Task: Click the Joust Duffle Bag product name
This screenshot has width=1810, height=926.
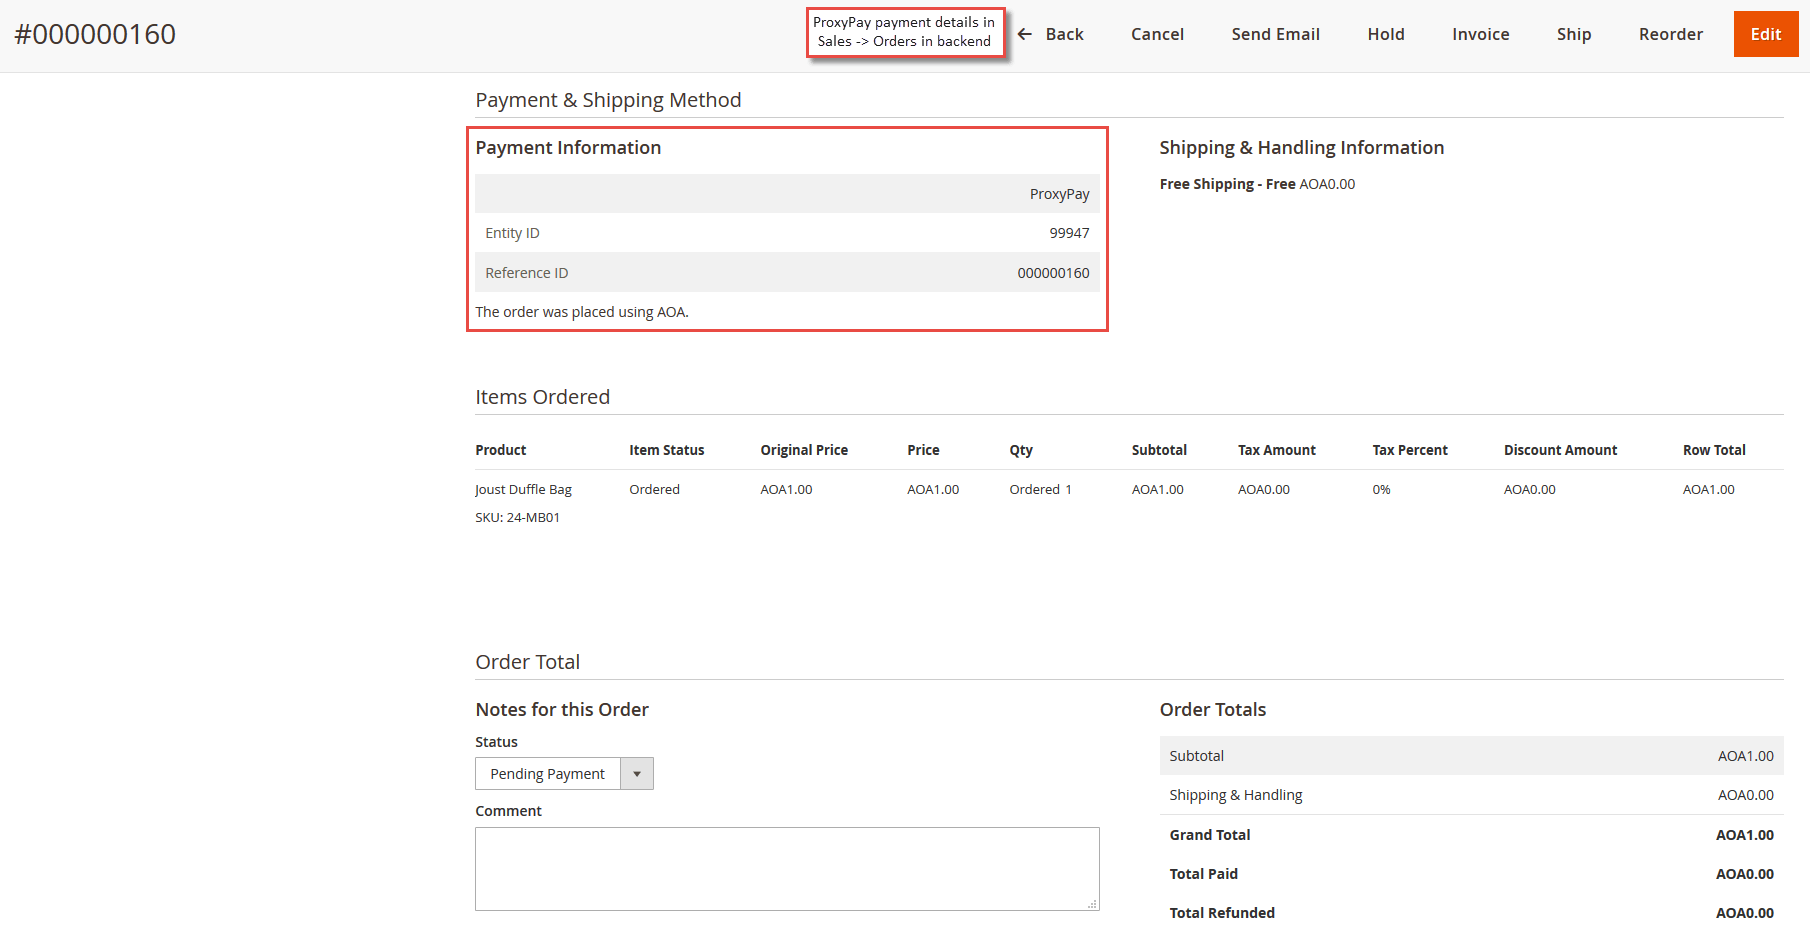Action: pos(523,489)
